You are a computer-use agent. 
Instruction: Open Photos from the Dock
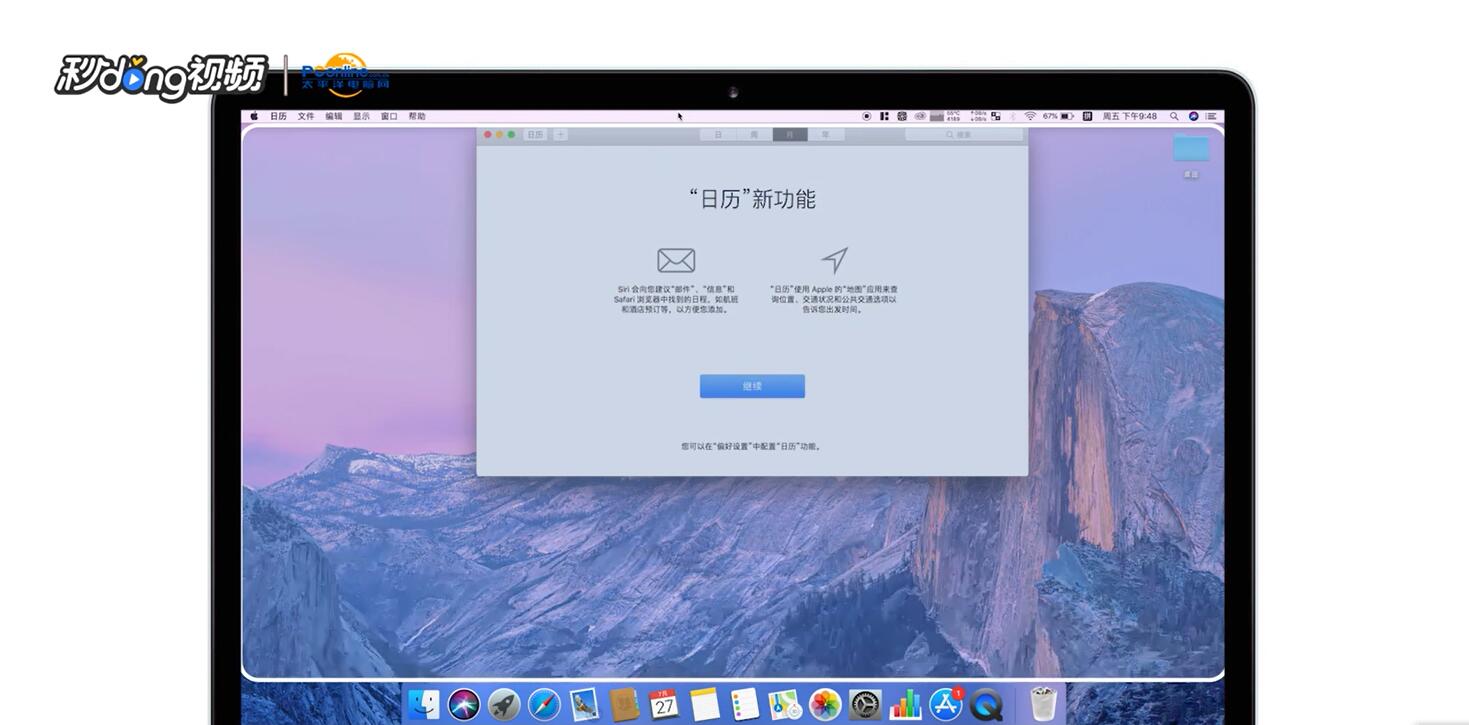[x=825, y=704]
